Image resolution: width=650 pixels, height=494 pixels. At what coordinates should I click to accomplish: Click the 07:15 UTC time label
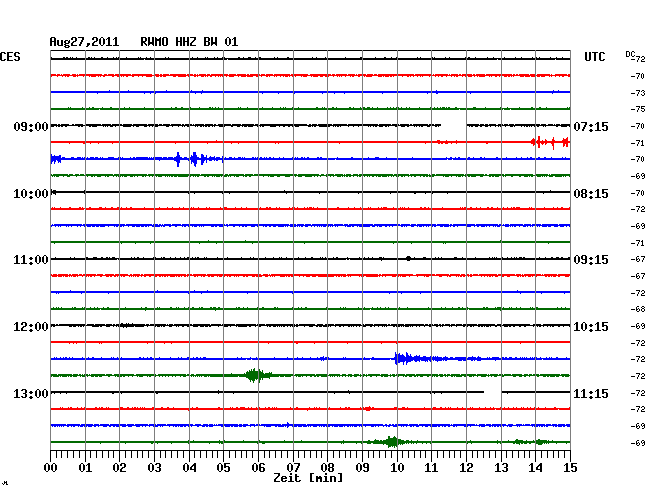(x=591, y=126)
